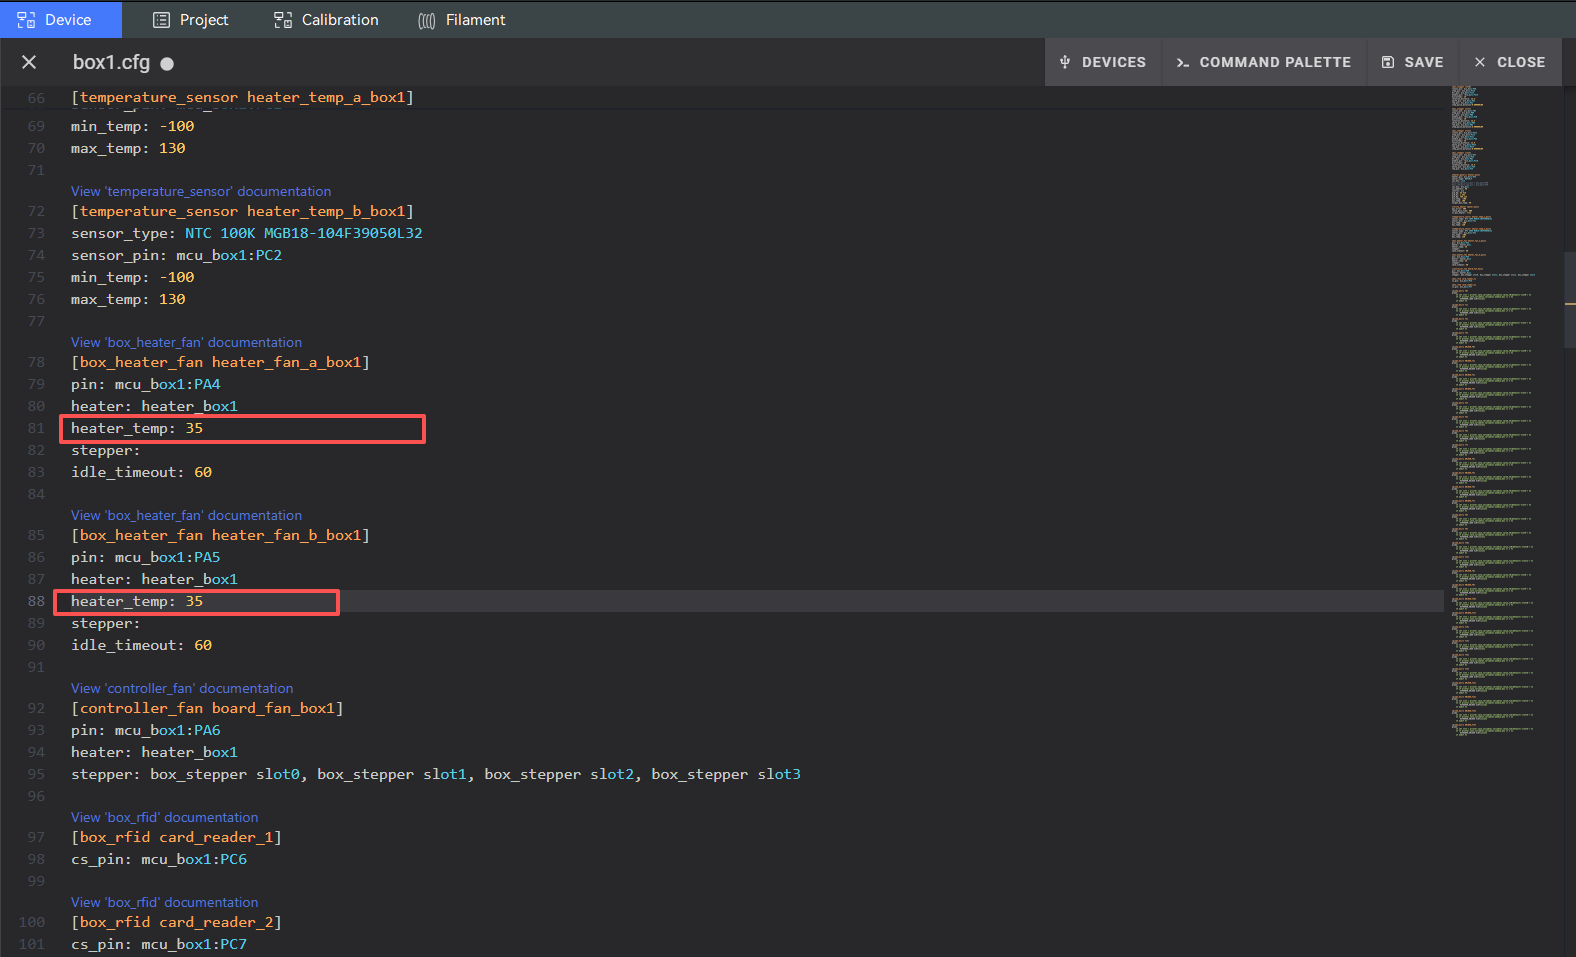
Task: View 'temperature_sensor' documentation link
Action: click(x=201, y=191)
